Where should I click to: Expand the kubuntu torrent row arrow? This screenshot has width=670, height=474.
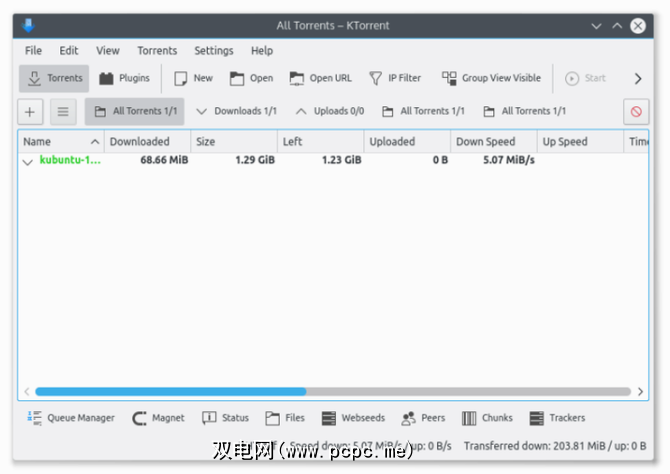click(x=28, y=162)
